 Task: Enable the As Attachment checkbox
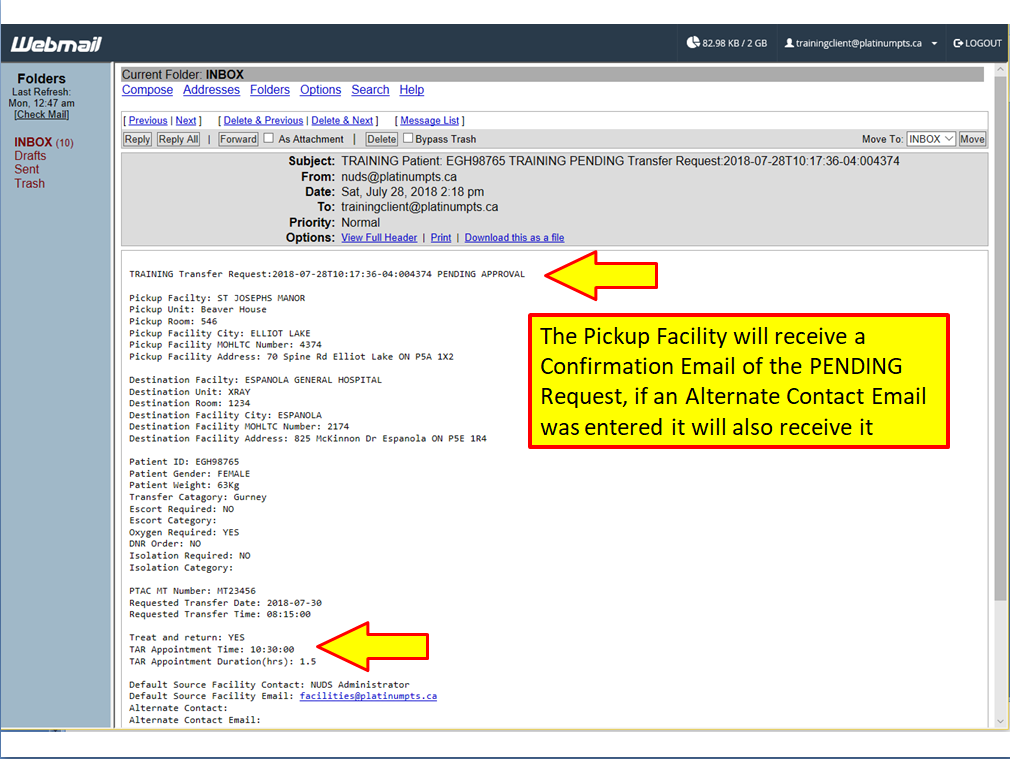[267, 139]
